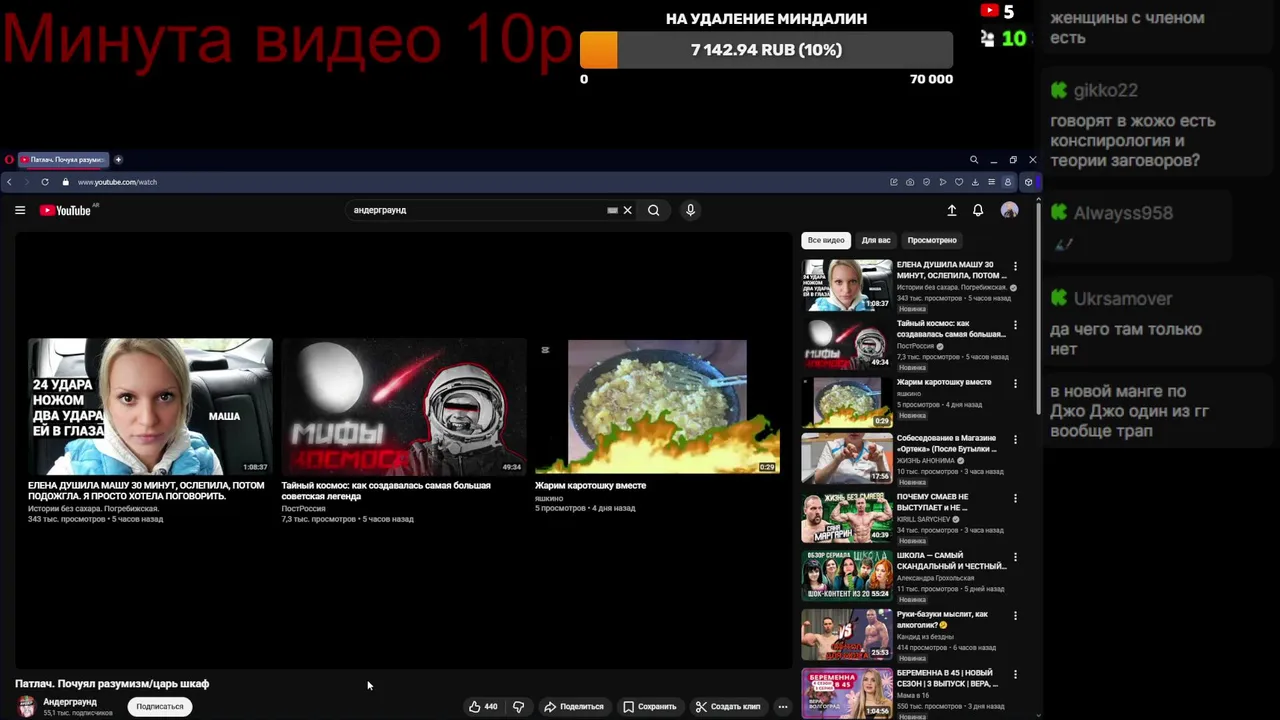Open Андерграунд channel avatar
1280x720 pixels.
click(27, 706)
